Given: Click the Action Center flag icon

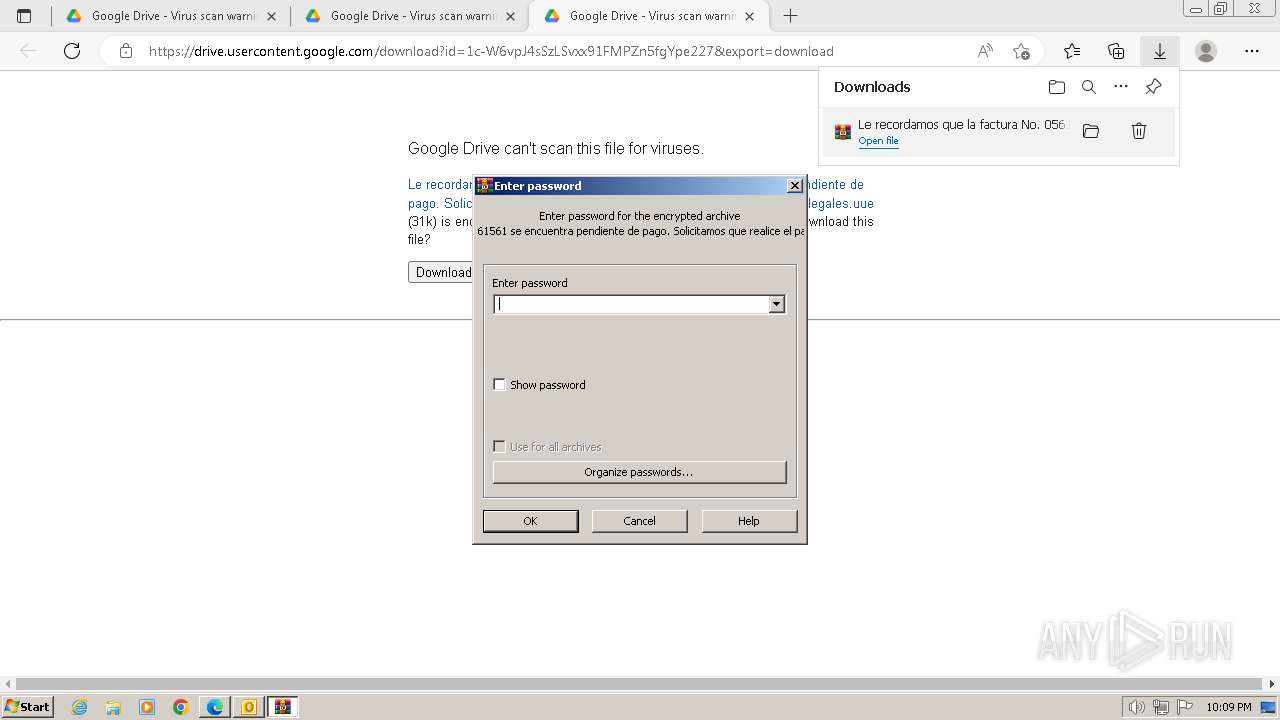Looking at the screenshot, I should click(x=1185, y=707).
